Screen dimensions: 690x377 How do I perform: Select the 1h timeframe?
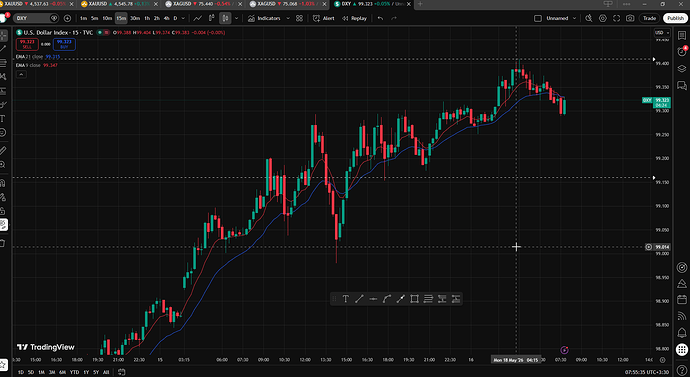[x=147, y=18]
